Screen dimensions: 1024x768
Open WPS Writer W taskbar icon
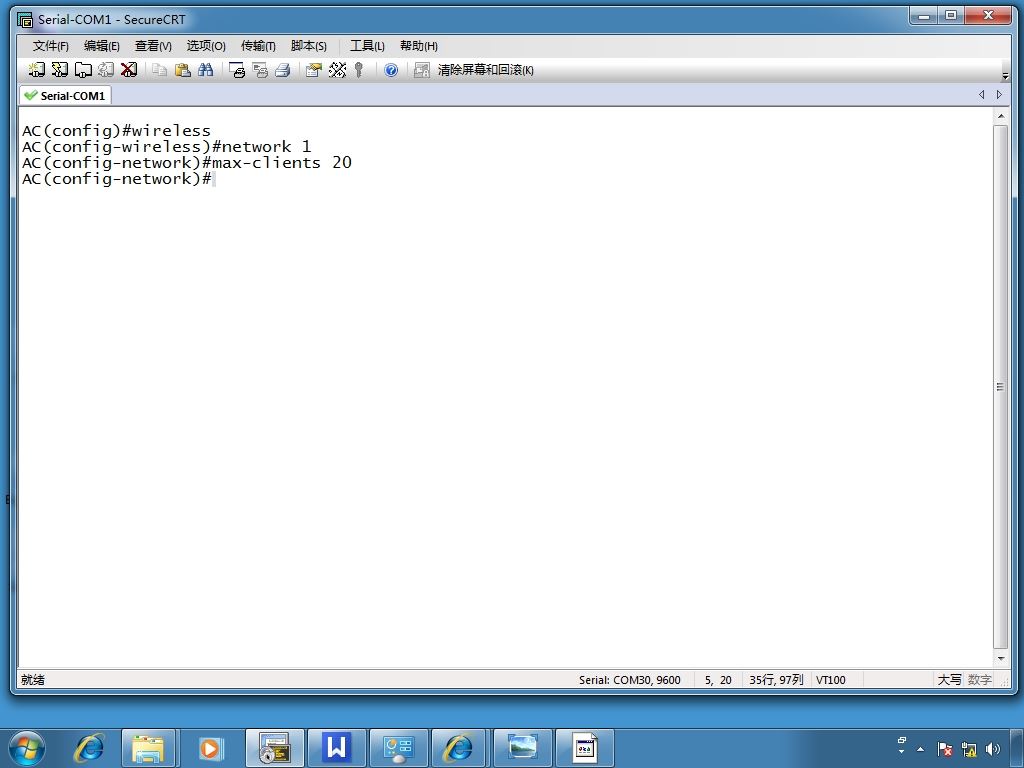[336, 748]
